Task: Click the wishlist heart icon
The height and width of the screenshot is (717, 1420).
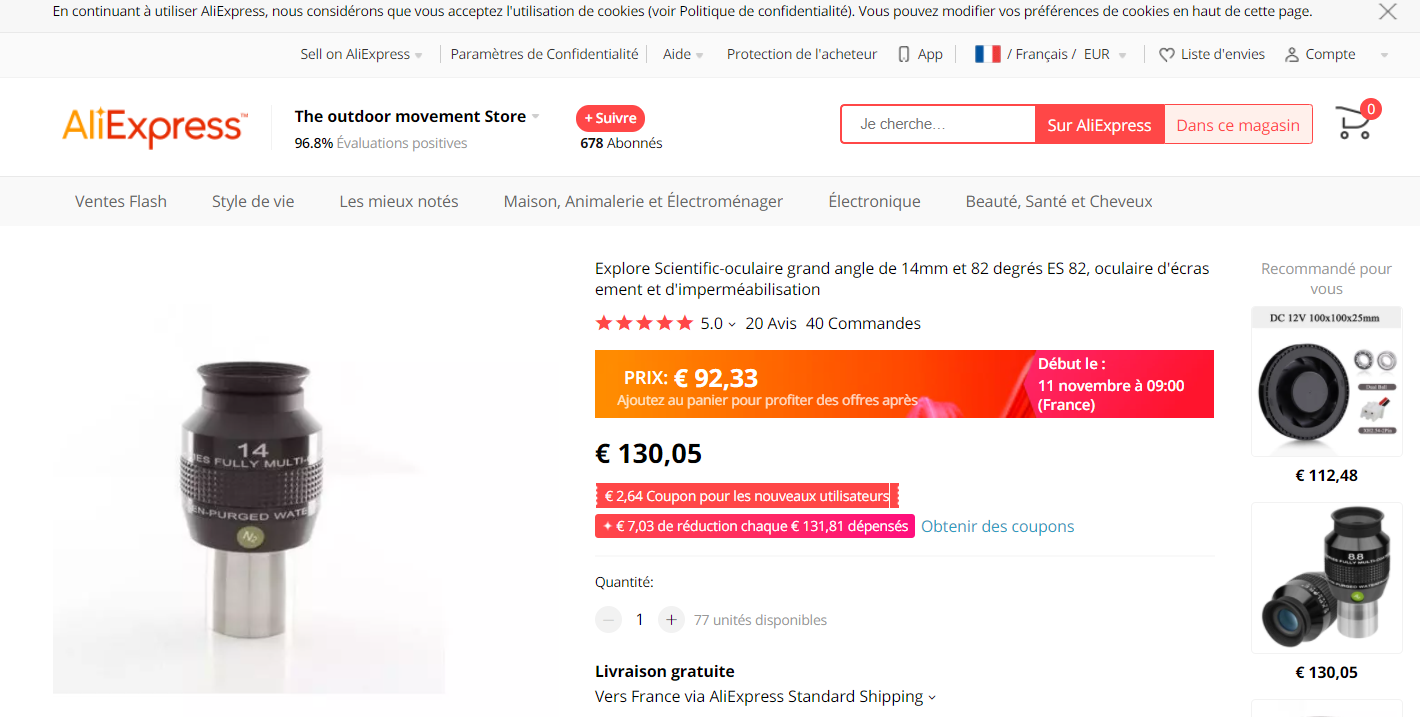Action: (1166, 55)
